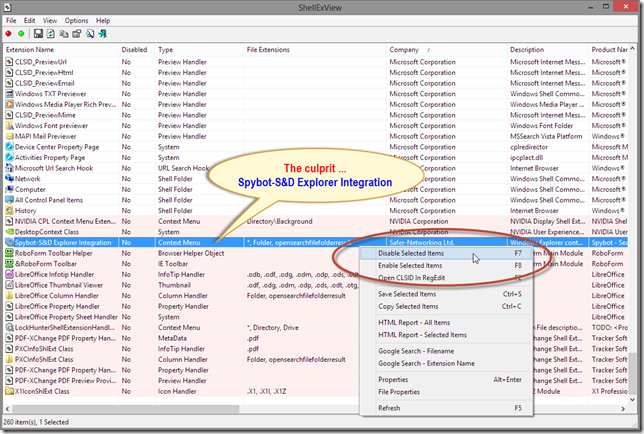644x434 pixels.
Task: Click the properties toolbar icon
Action: tap(75, 33)
